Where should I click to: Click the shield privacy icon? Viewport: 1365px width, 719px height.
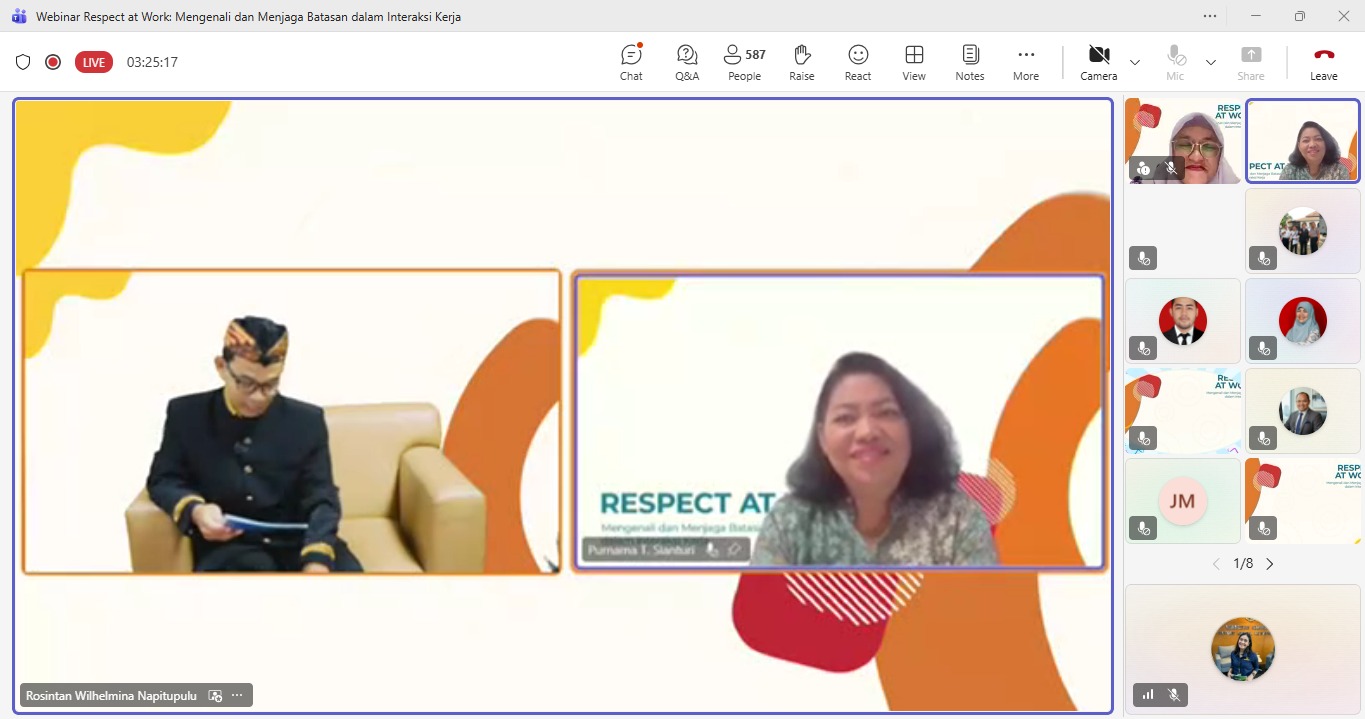click(23, 62)
